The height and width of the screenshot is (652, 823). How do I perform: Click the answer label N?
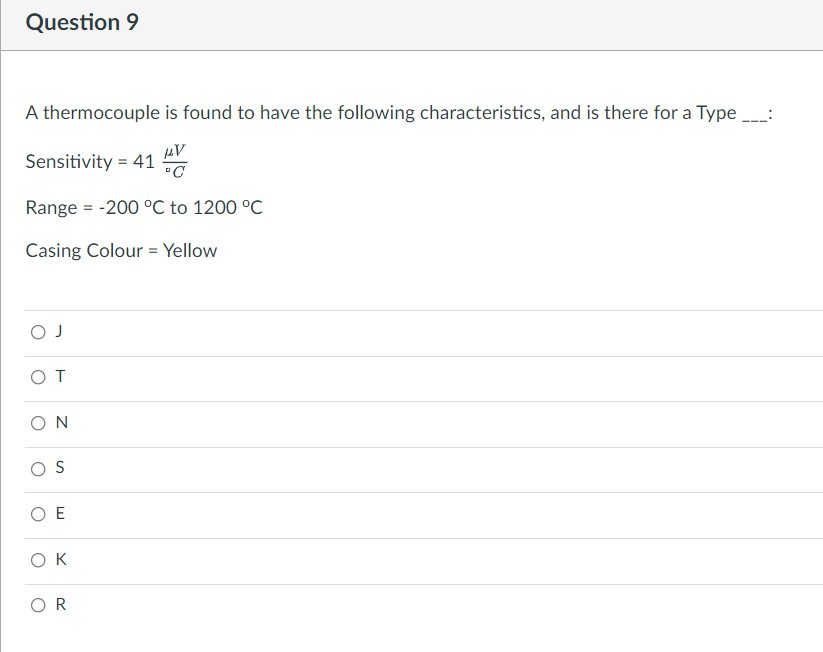(59, 422)
